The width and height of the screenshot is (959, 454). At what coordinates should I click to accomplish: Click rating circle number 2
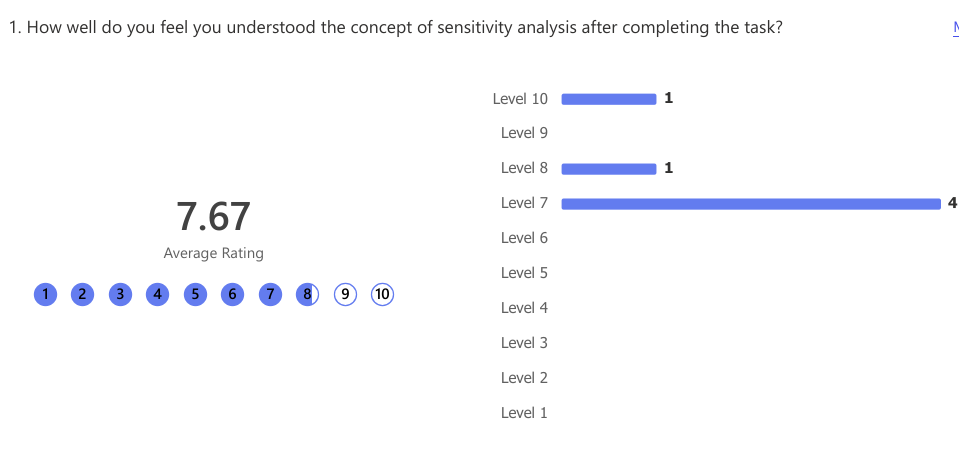[83, 294]
